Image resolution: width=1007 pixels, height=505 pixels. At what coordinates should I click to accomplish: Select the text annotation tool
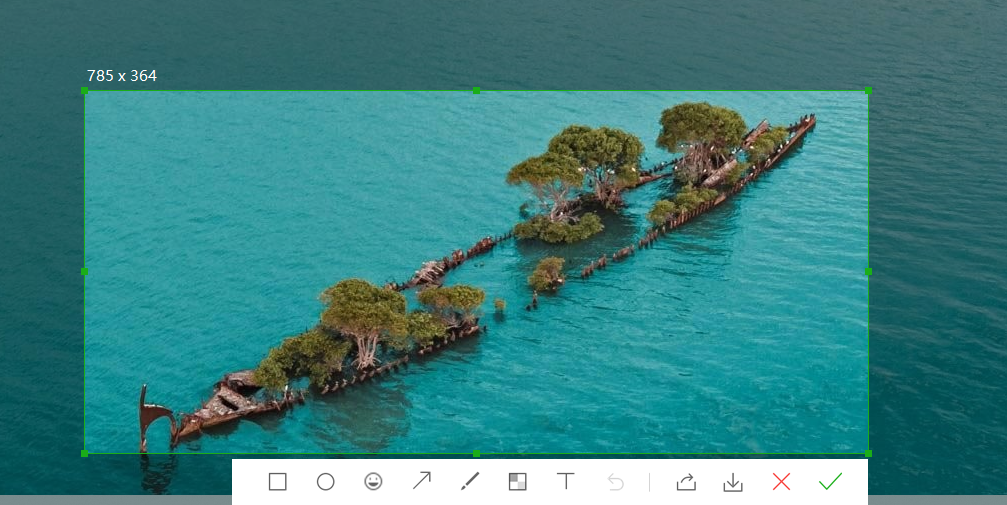tap(566, 481)
